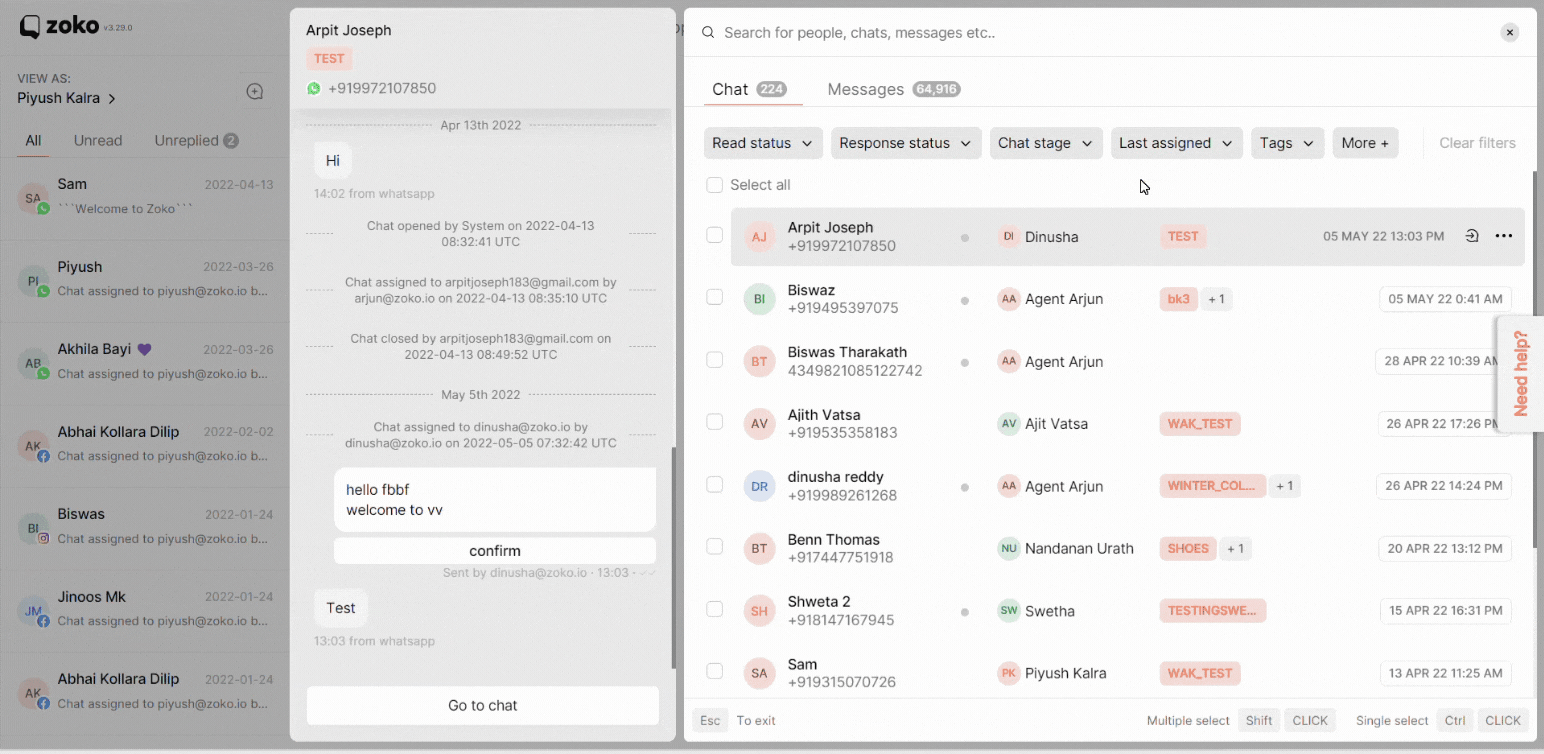
Task: Click the '05 MAY 22 0:41 AM' timestamp
Action: click(x=1445, y=299)
